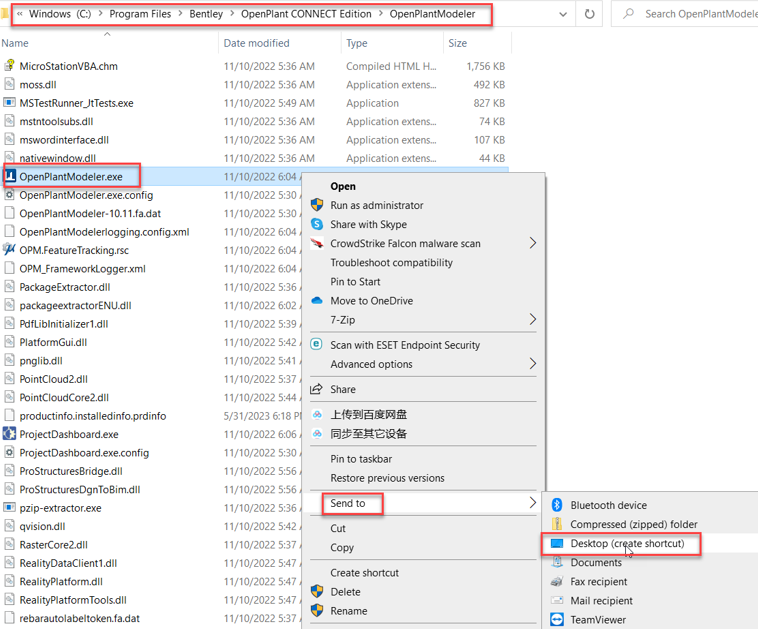This screenshot has height=629, width=758.
Task: Click the Bluetooth device icon
Action: click(557, 505)
